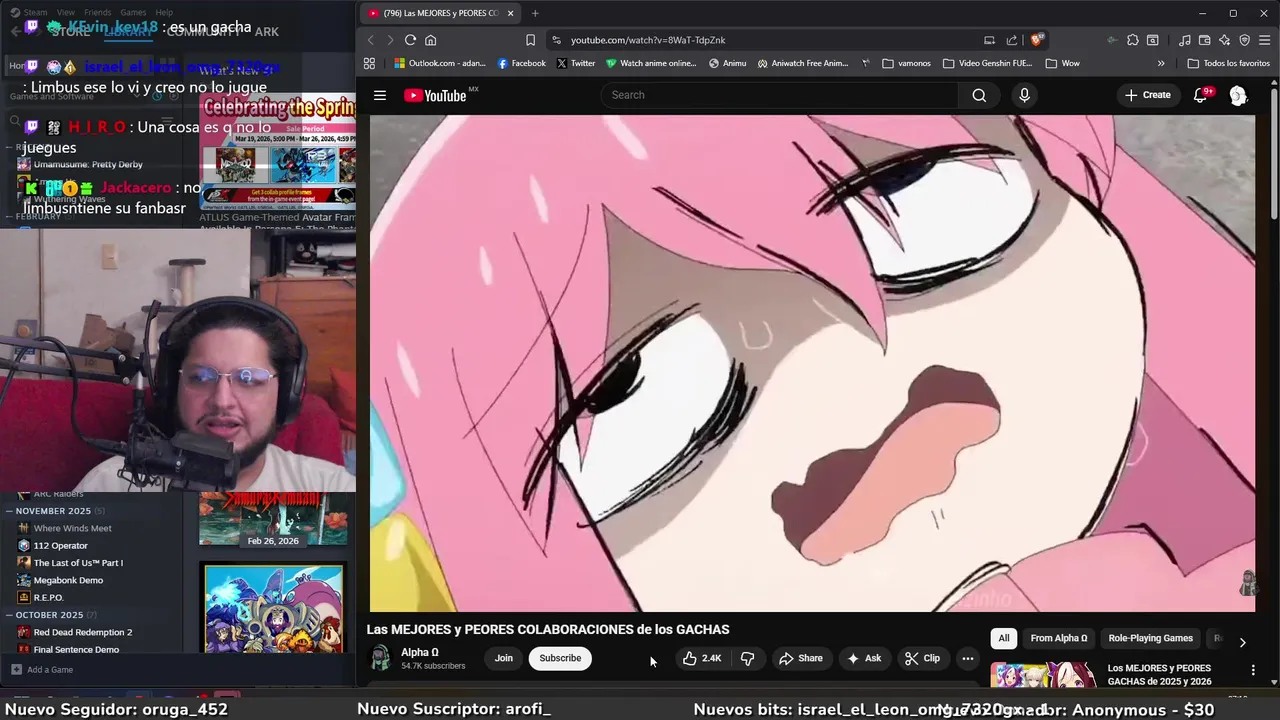The height and width of the screenshot is (720, 1280).
Task: Subscribe to Alpha Ω channel
Action: (560, 658)
